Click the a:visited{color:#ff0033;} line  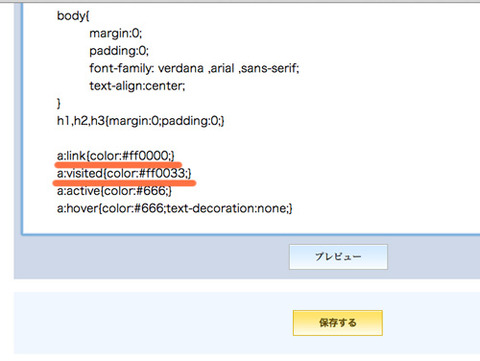click(x=124, y=173)
